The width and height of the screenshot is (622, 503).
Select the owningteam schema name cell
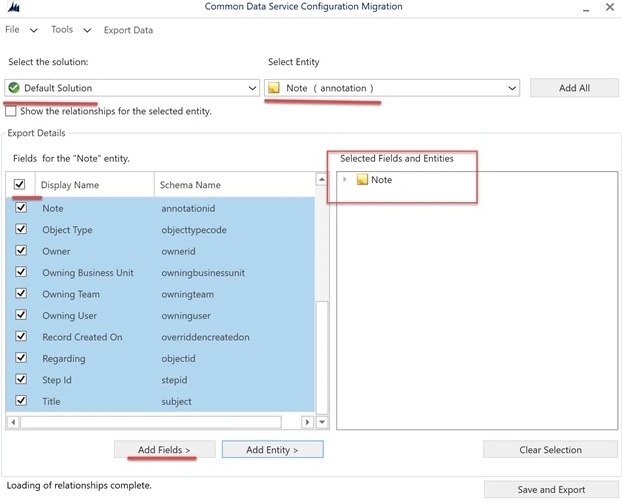188,294
